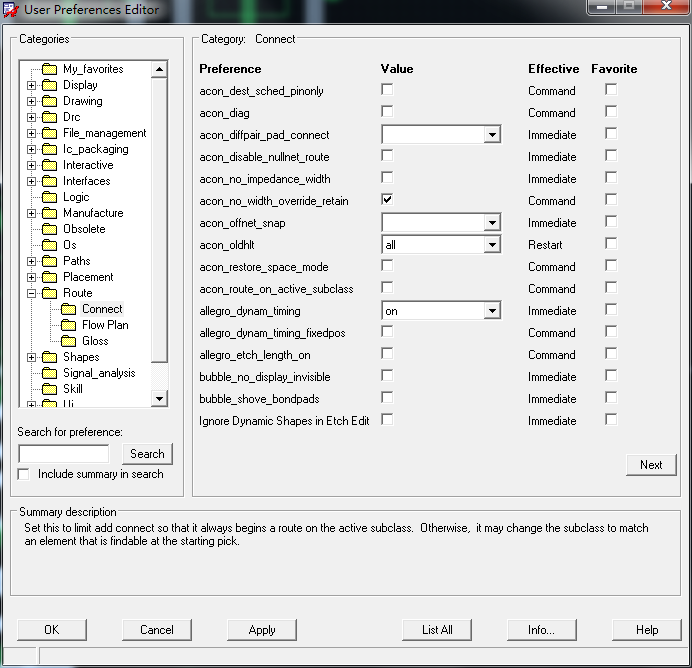The width and height of the screenshot is (692, 668).
Task: Click the My_favorites folder icon
Action: (x=49, y=69)
